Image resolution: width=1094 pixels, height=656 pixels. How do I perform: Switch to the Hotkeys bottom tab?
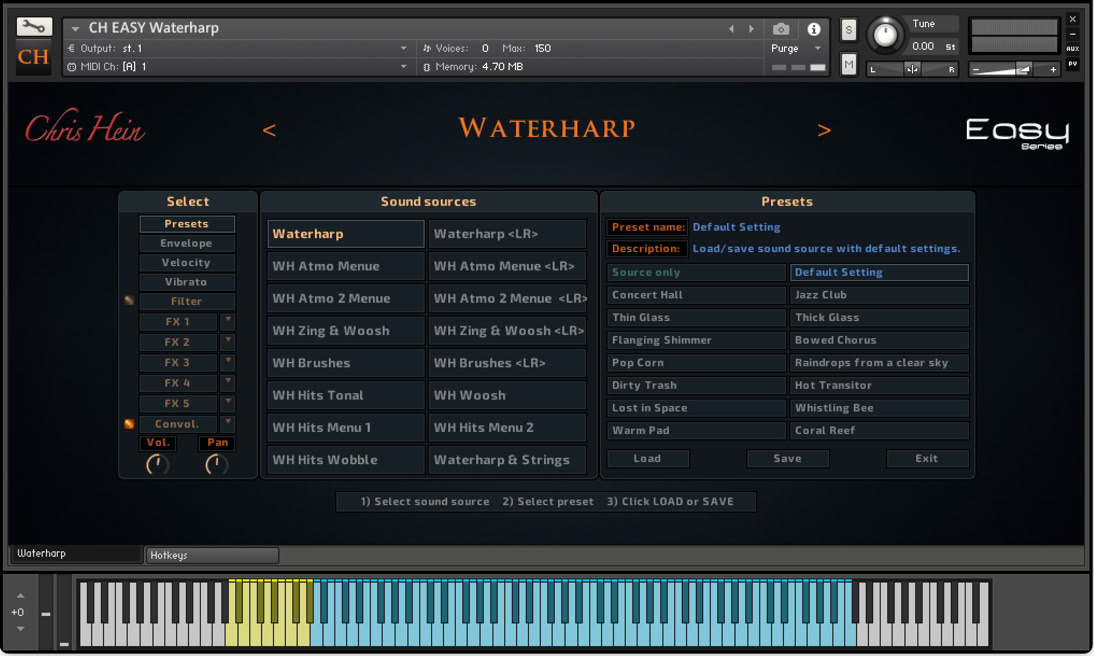pyautogui.click(x=212, y=555)
